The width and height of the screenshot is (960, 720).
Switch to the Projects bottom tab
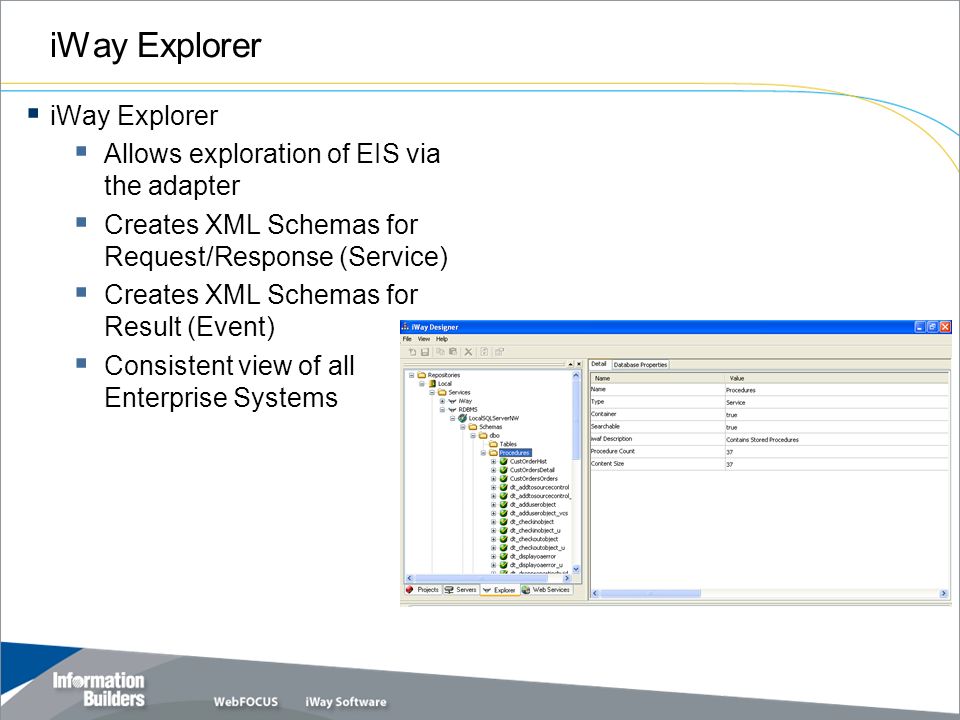click(422, 590)
